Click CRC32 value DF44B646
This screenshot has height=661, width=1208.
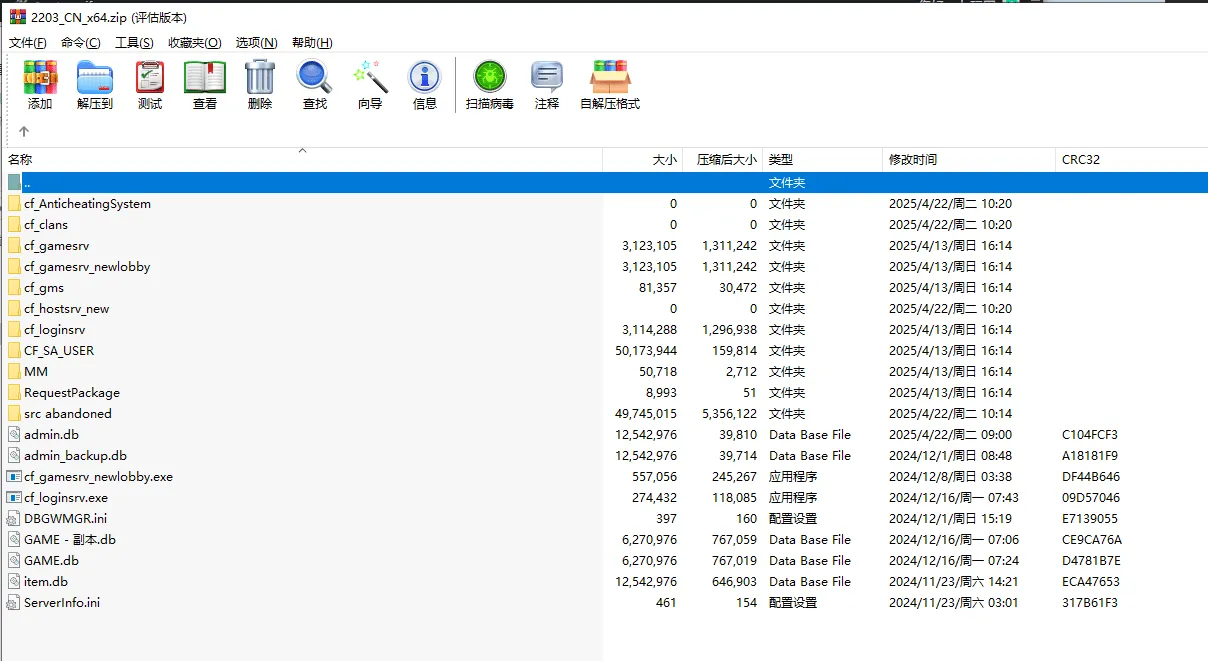[x=1091, y=476]
